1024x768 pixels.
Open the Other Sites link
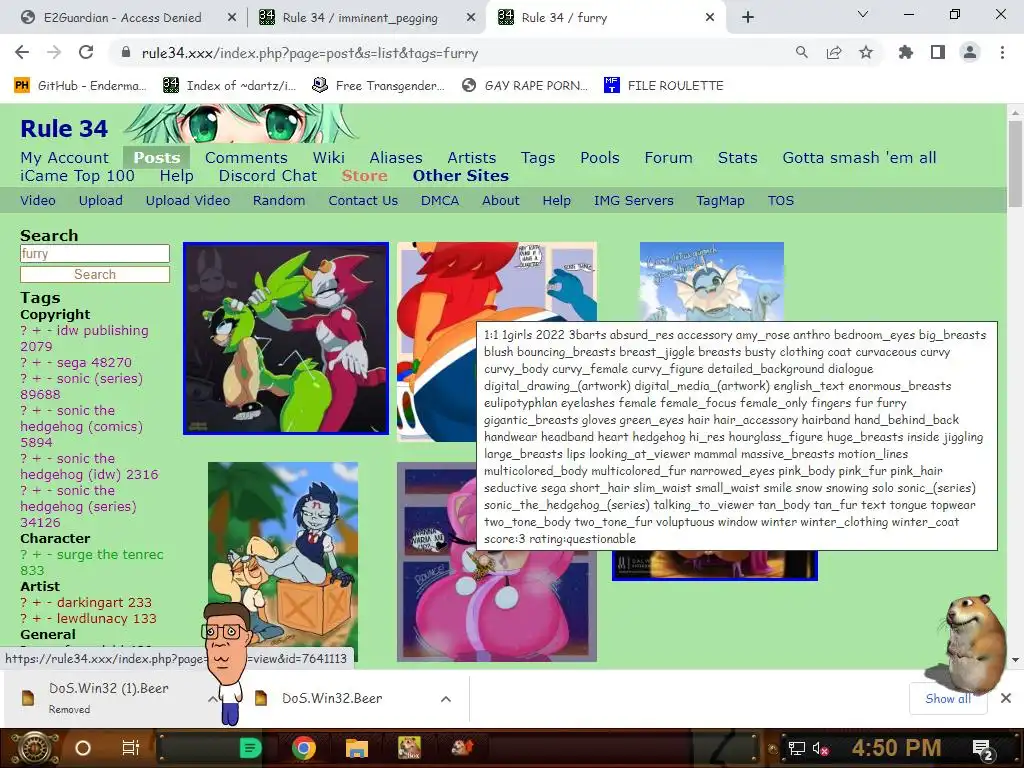460,176
